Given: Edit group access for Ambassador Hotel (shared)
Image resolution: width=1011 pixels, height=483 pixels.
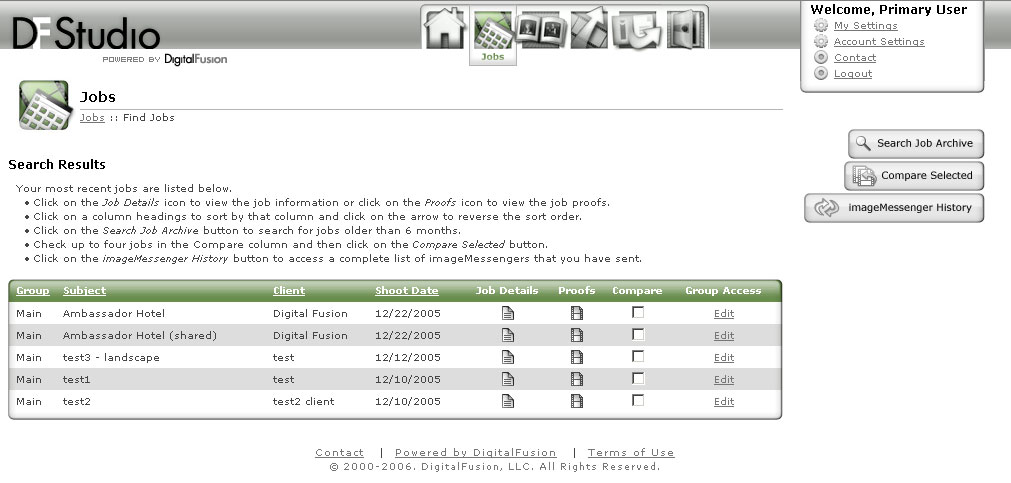Looking at the screenshot, I should tap(724, 336).
